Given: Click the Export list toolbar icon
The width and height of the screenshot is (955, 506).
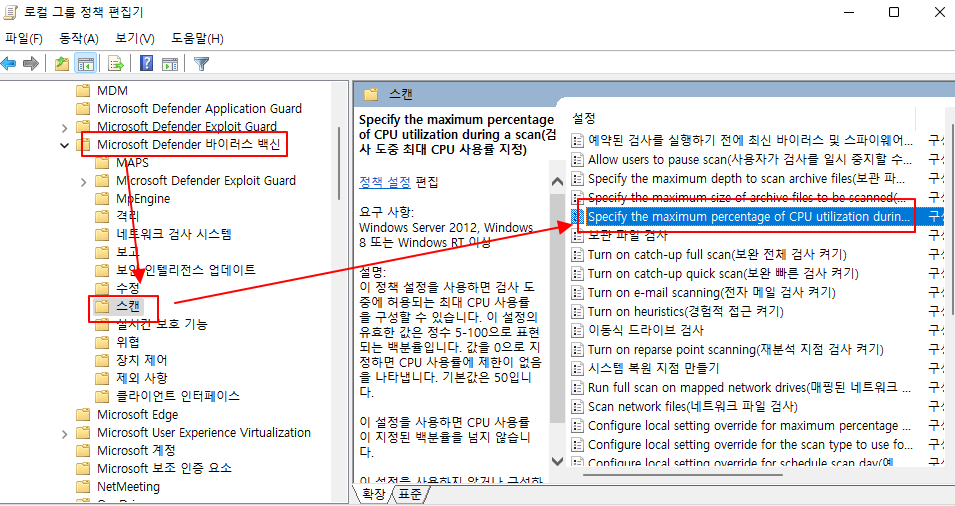Looking at the screenshot, I should point(116,63).
